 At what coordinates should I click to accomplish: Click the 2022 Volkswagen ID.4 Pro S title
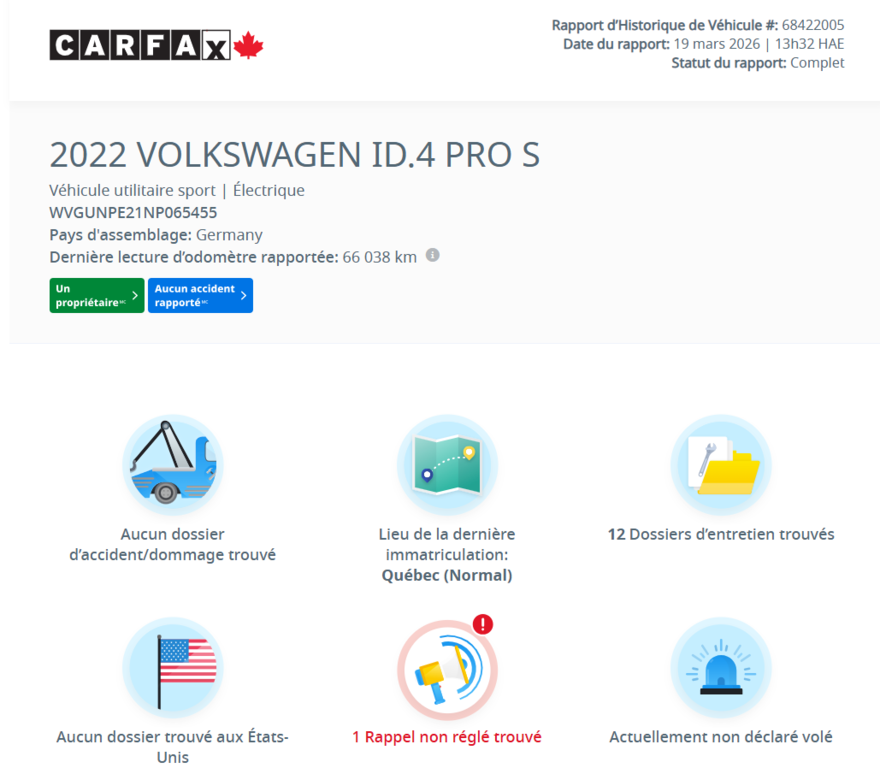click(294, 155)
